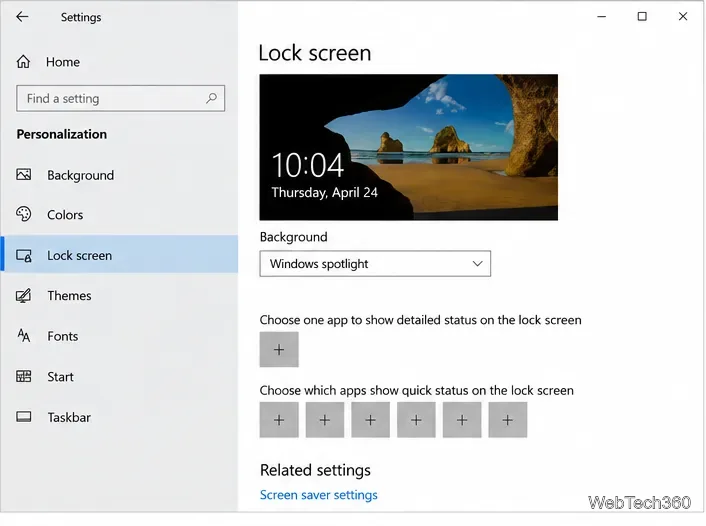Open the Colors page
This screenshot has width=706, height=526.
(119, 214)
